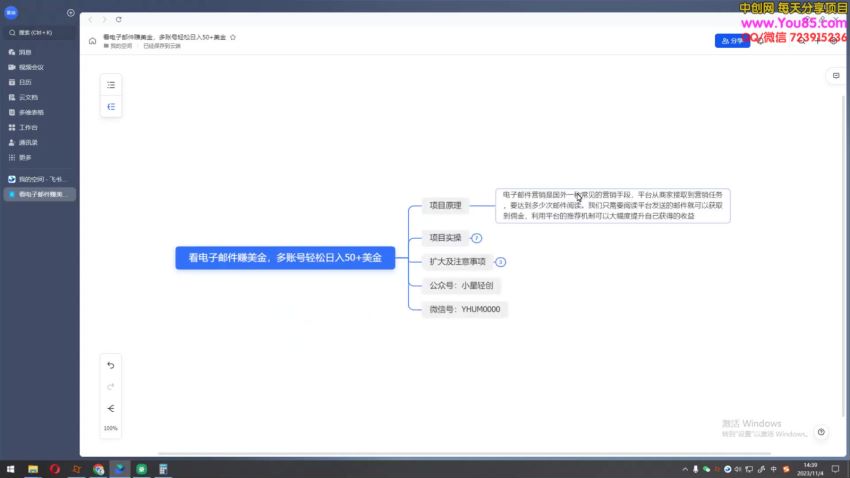Click the WeChat tray icon
This screenshot has width=850, height=478.
pos(706,469)
